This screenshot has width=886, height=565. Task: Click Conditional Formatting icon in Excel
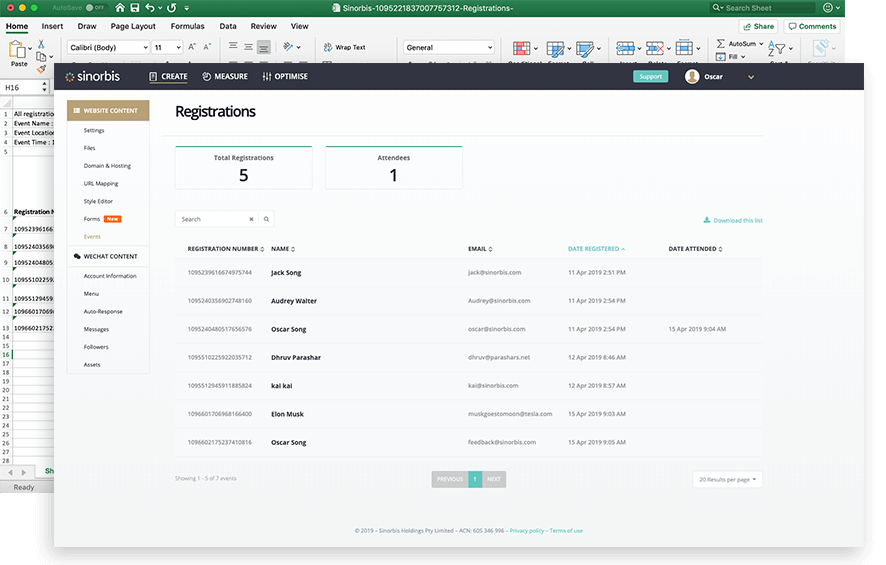tap(522, 49)
